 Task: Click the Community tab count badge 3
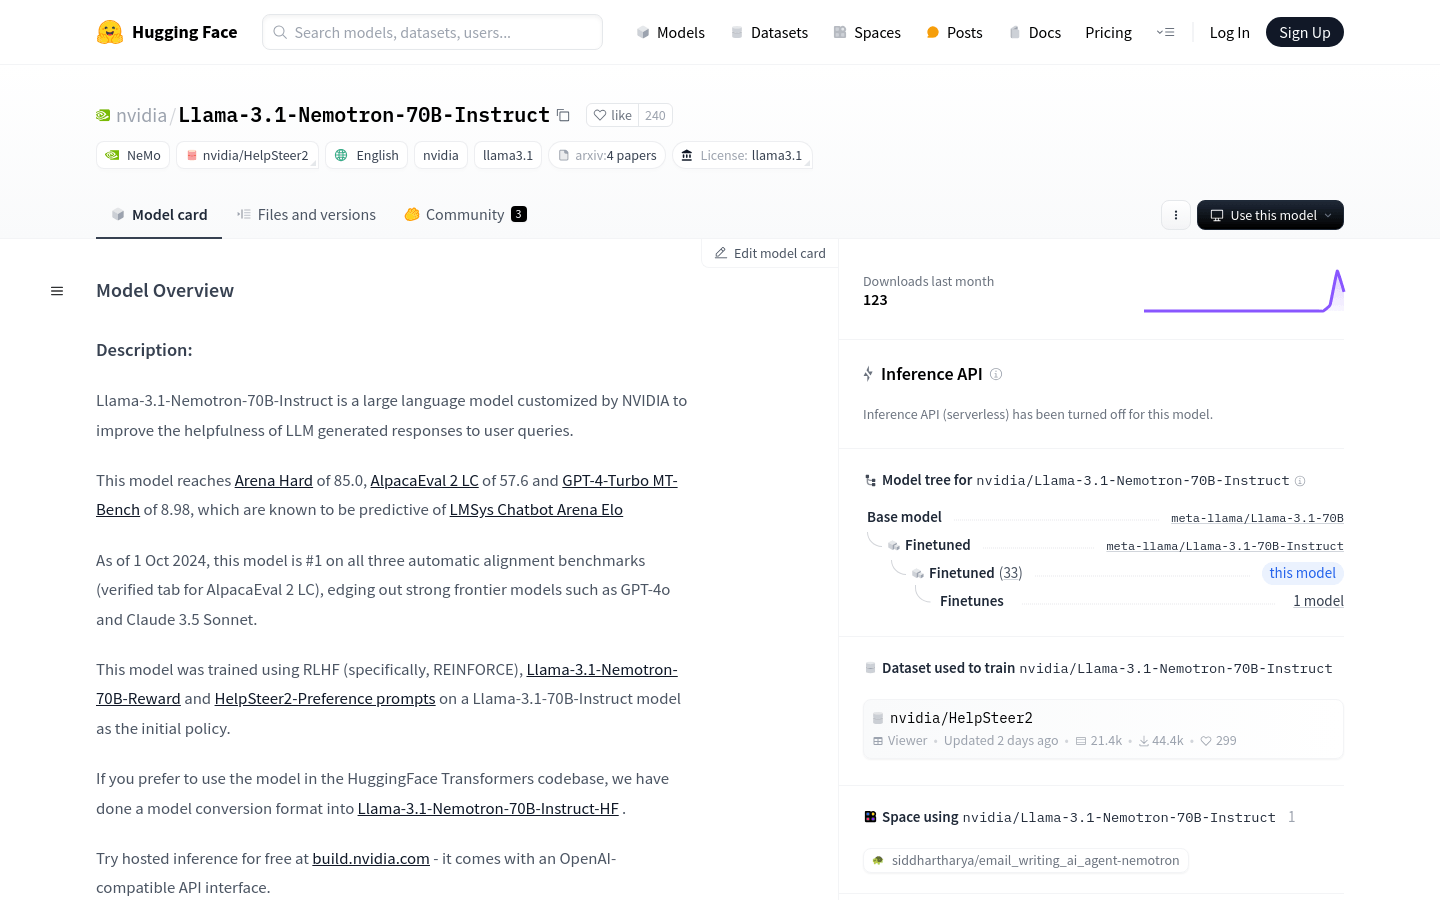(x=519, y=214)
